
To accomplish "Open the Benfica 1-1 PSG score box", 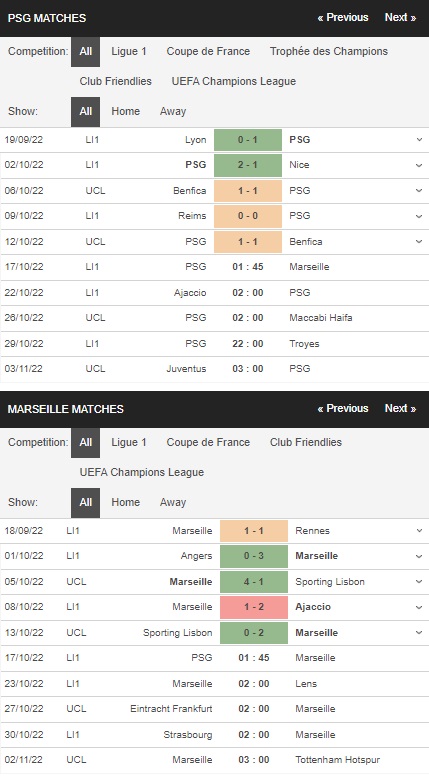I will coord(248,191).
